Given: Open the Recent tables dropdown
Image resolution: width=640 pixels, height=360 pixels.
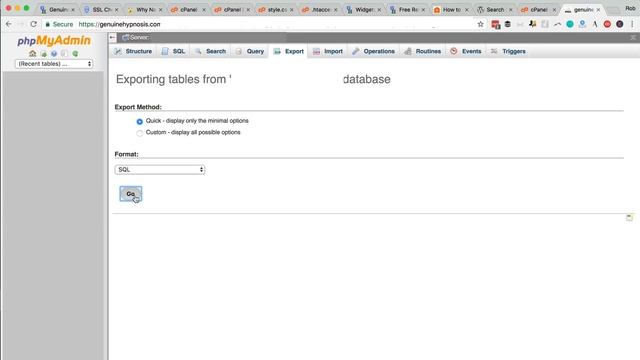Looking at the screenshot, I should pos(53,64).
